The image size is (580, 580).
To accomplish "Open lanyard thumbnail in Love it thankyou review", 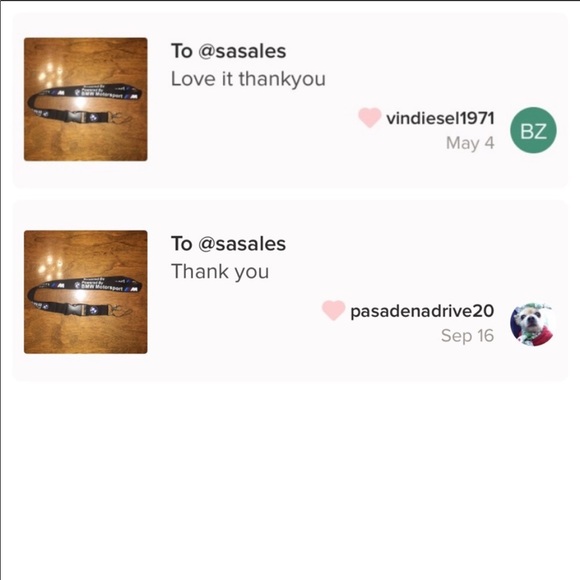I will (x=85, y=99).
